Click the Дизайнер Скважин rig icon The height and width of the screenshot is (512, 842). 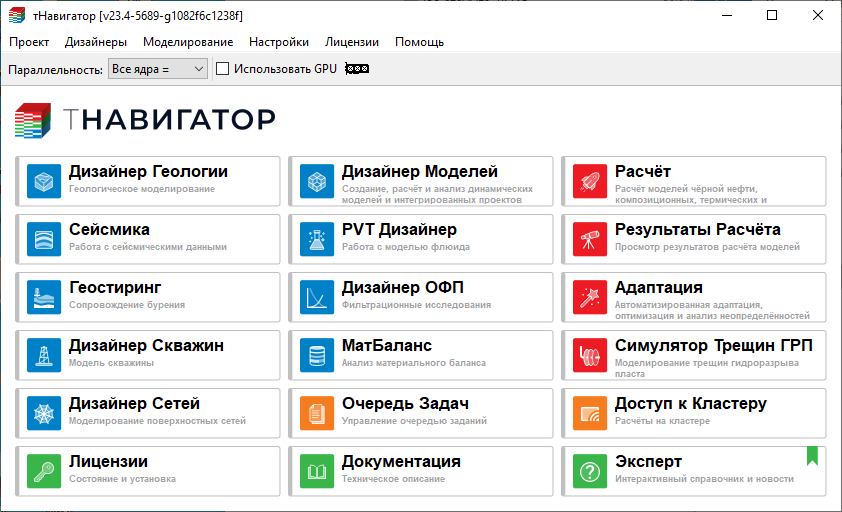pos(43,355)
